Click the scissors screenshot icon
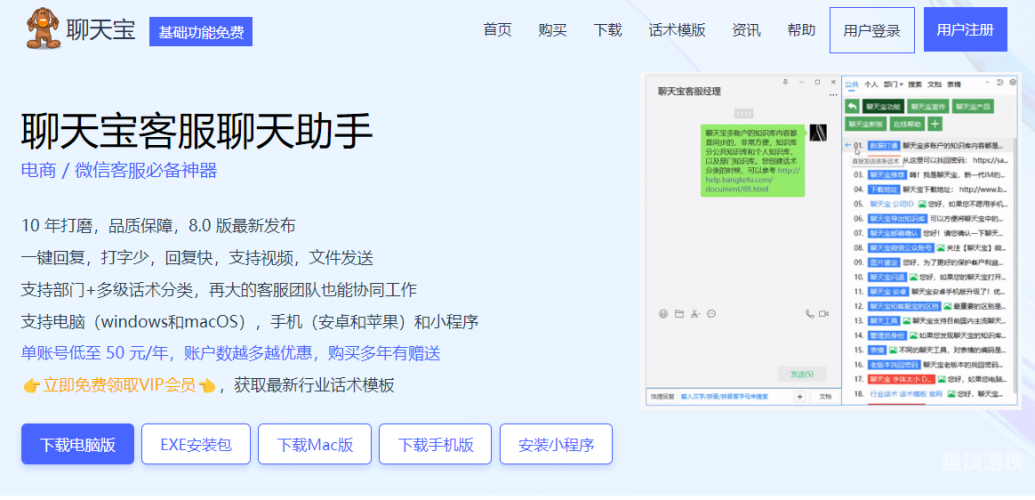The height and width of the screenshot is (500, 1035). point(695,314)
